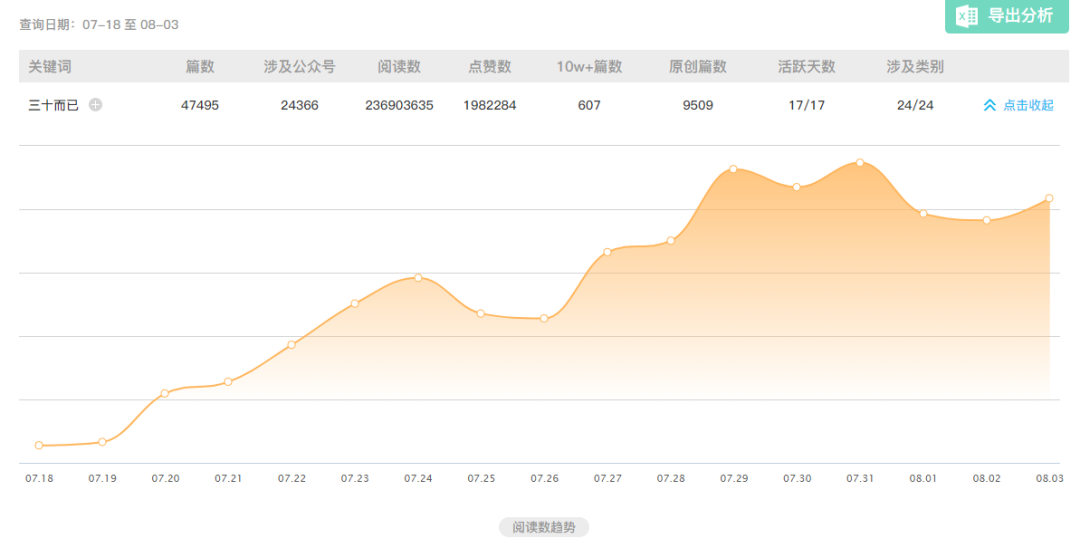Click the 07.26 axis label
The height and width of the screenshot is (548, 1080).
(x=544, y=478)
